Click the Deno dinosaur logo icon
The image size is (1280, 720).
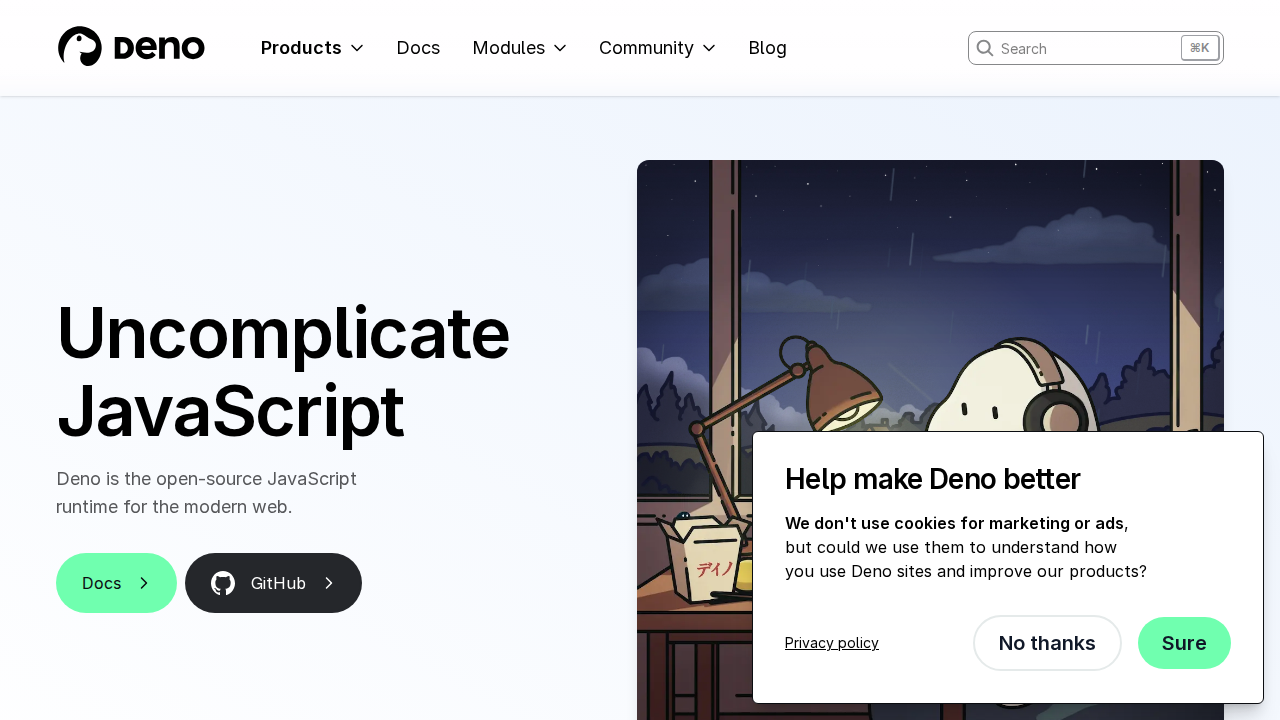point(80,47)
